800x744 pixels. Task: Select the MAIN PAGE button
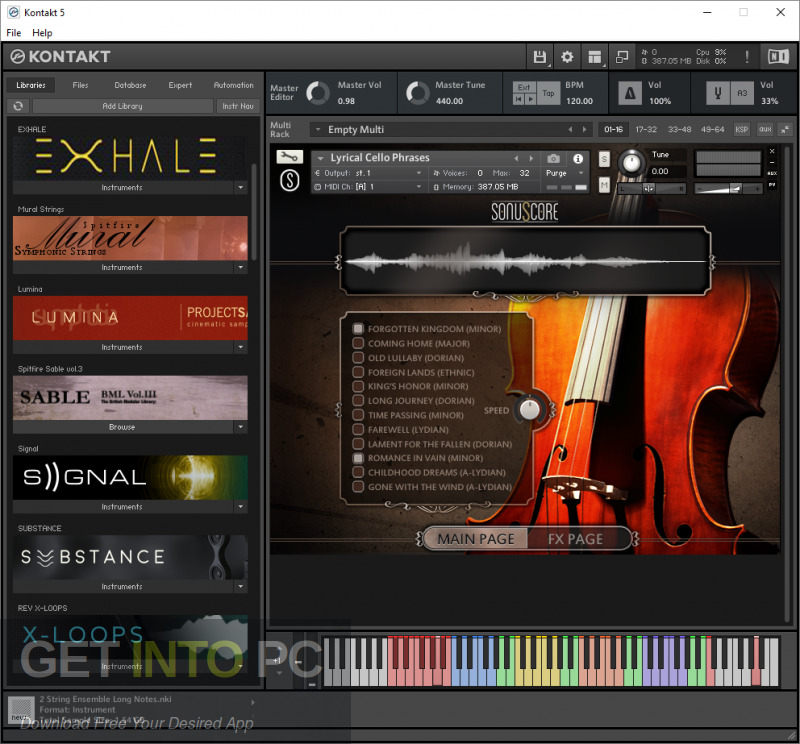pyautogui.click(x=476, y=538)
